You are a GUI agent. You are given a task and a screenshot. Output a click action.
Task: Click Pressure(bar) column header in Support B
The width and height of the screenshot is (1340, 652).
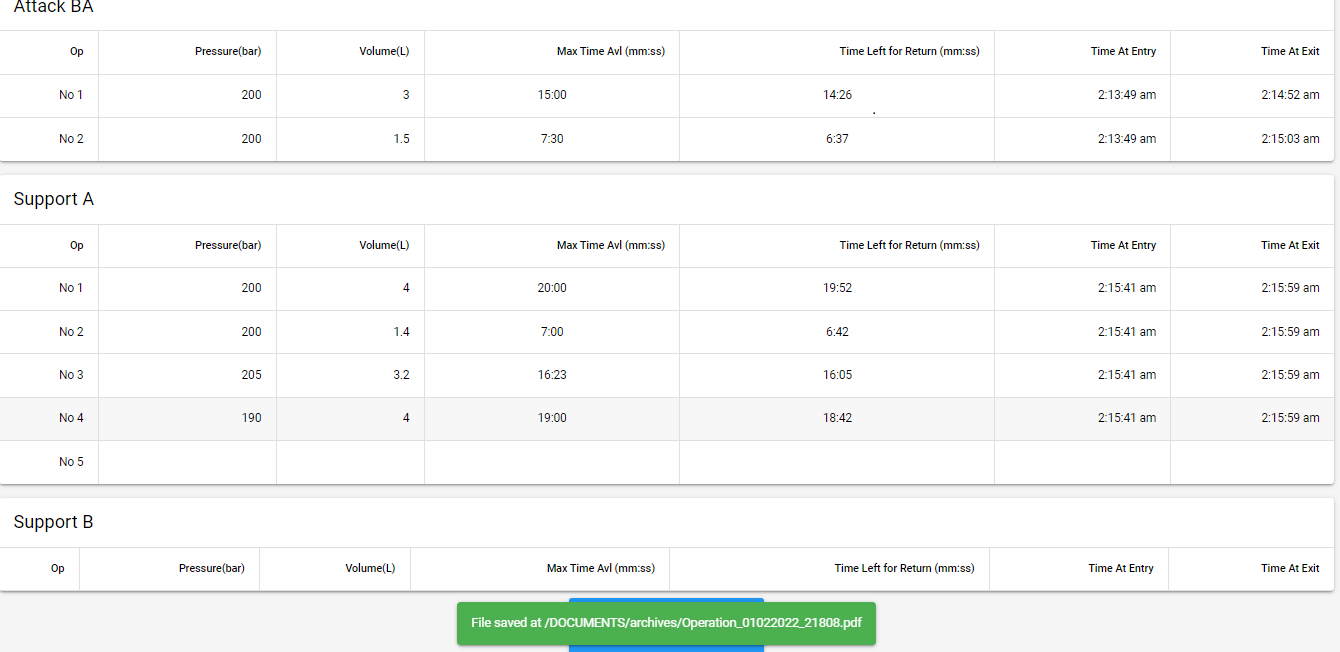pyautogui.click(x=211, y=568)
